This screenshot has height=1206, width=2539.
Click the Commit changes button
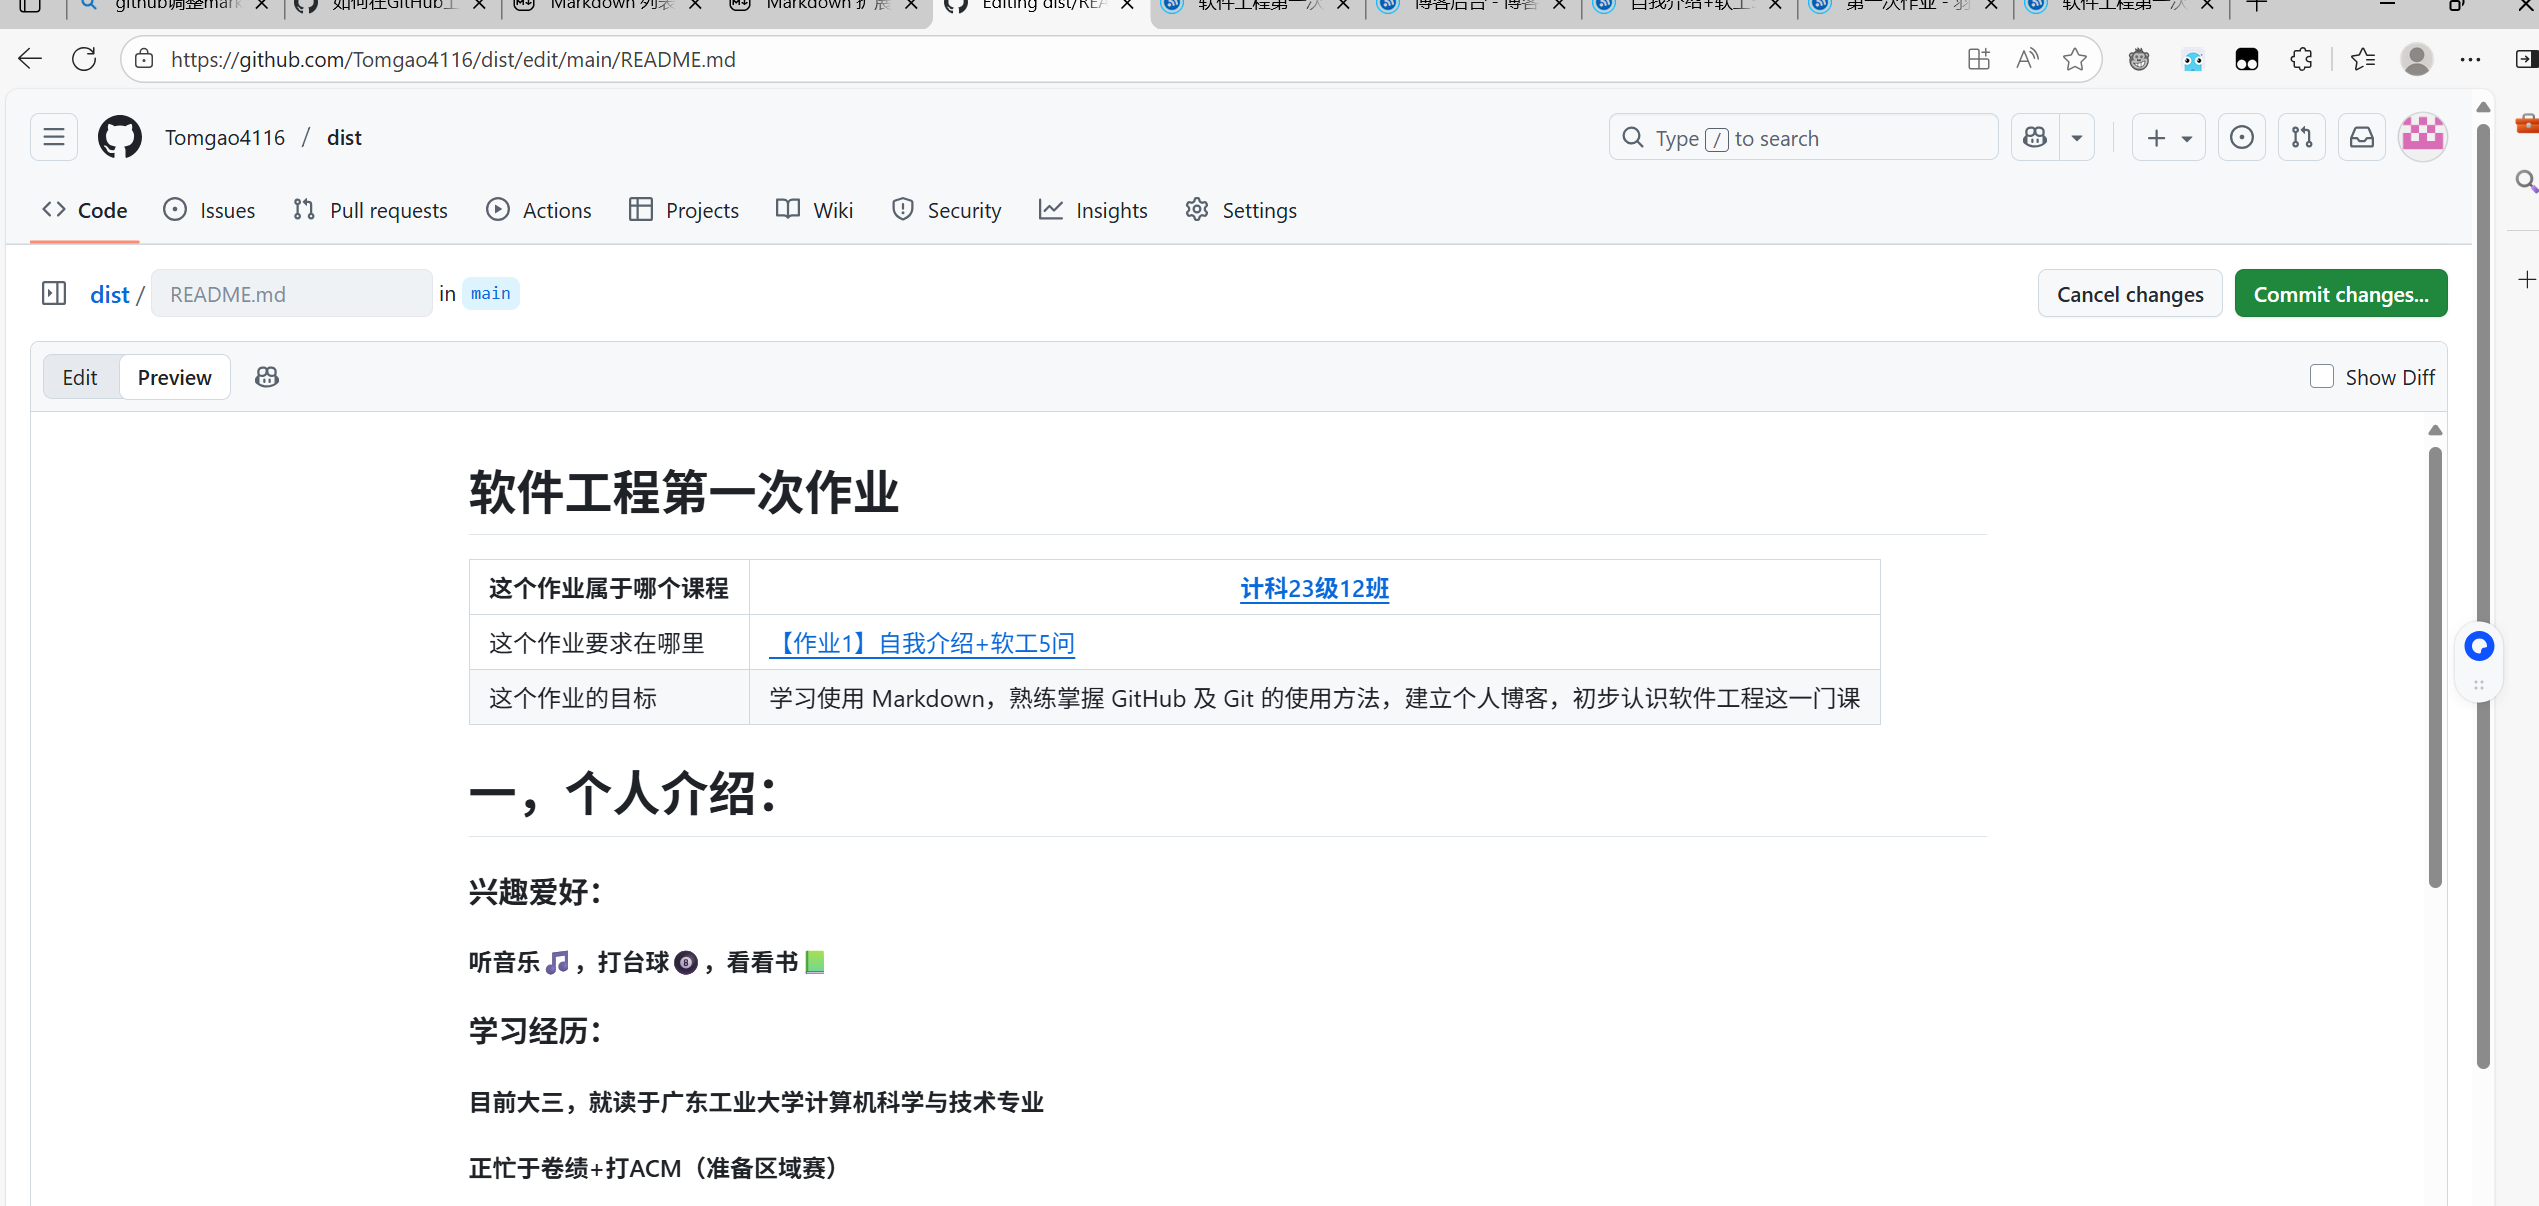click(2340, 293)
